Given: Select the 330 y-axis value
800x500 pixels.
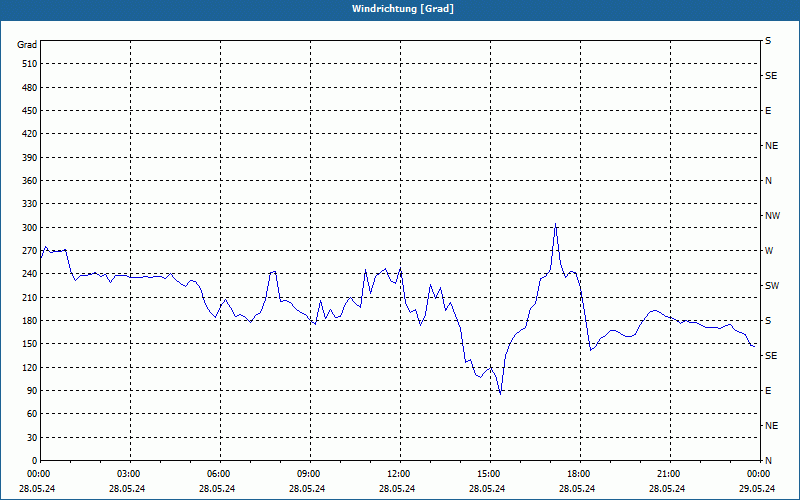Looking at the screenshot, I should point(30,204).
